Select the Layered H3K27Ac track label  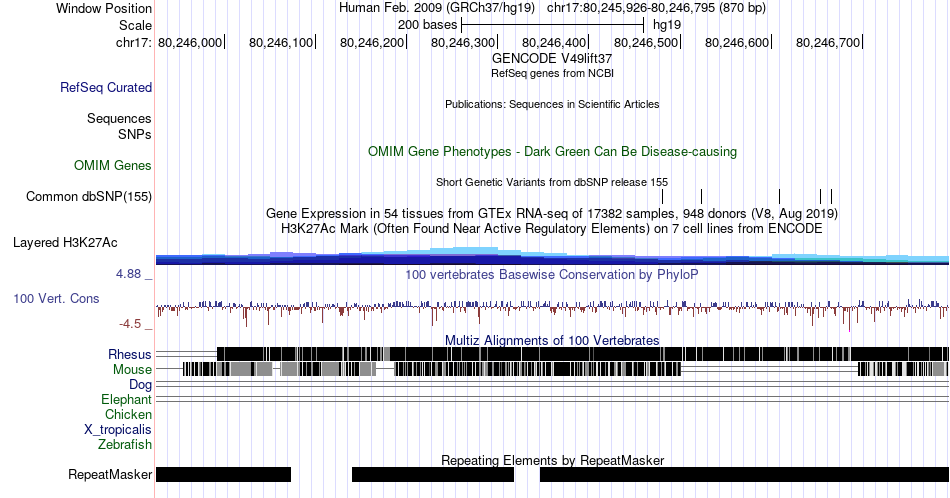65,242
